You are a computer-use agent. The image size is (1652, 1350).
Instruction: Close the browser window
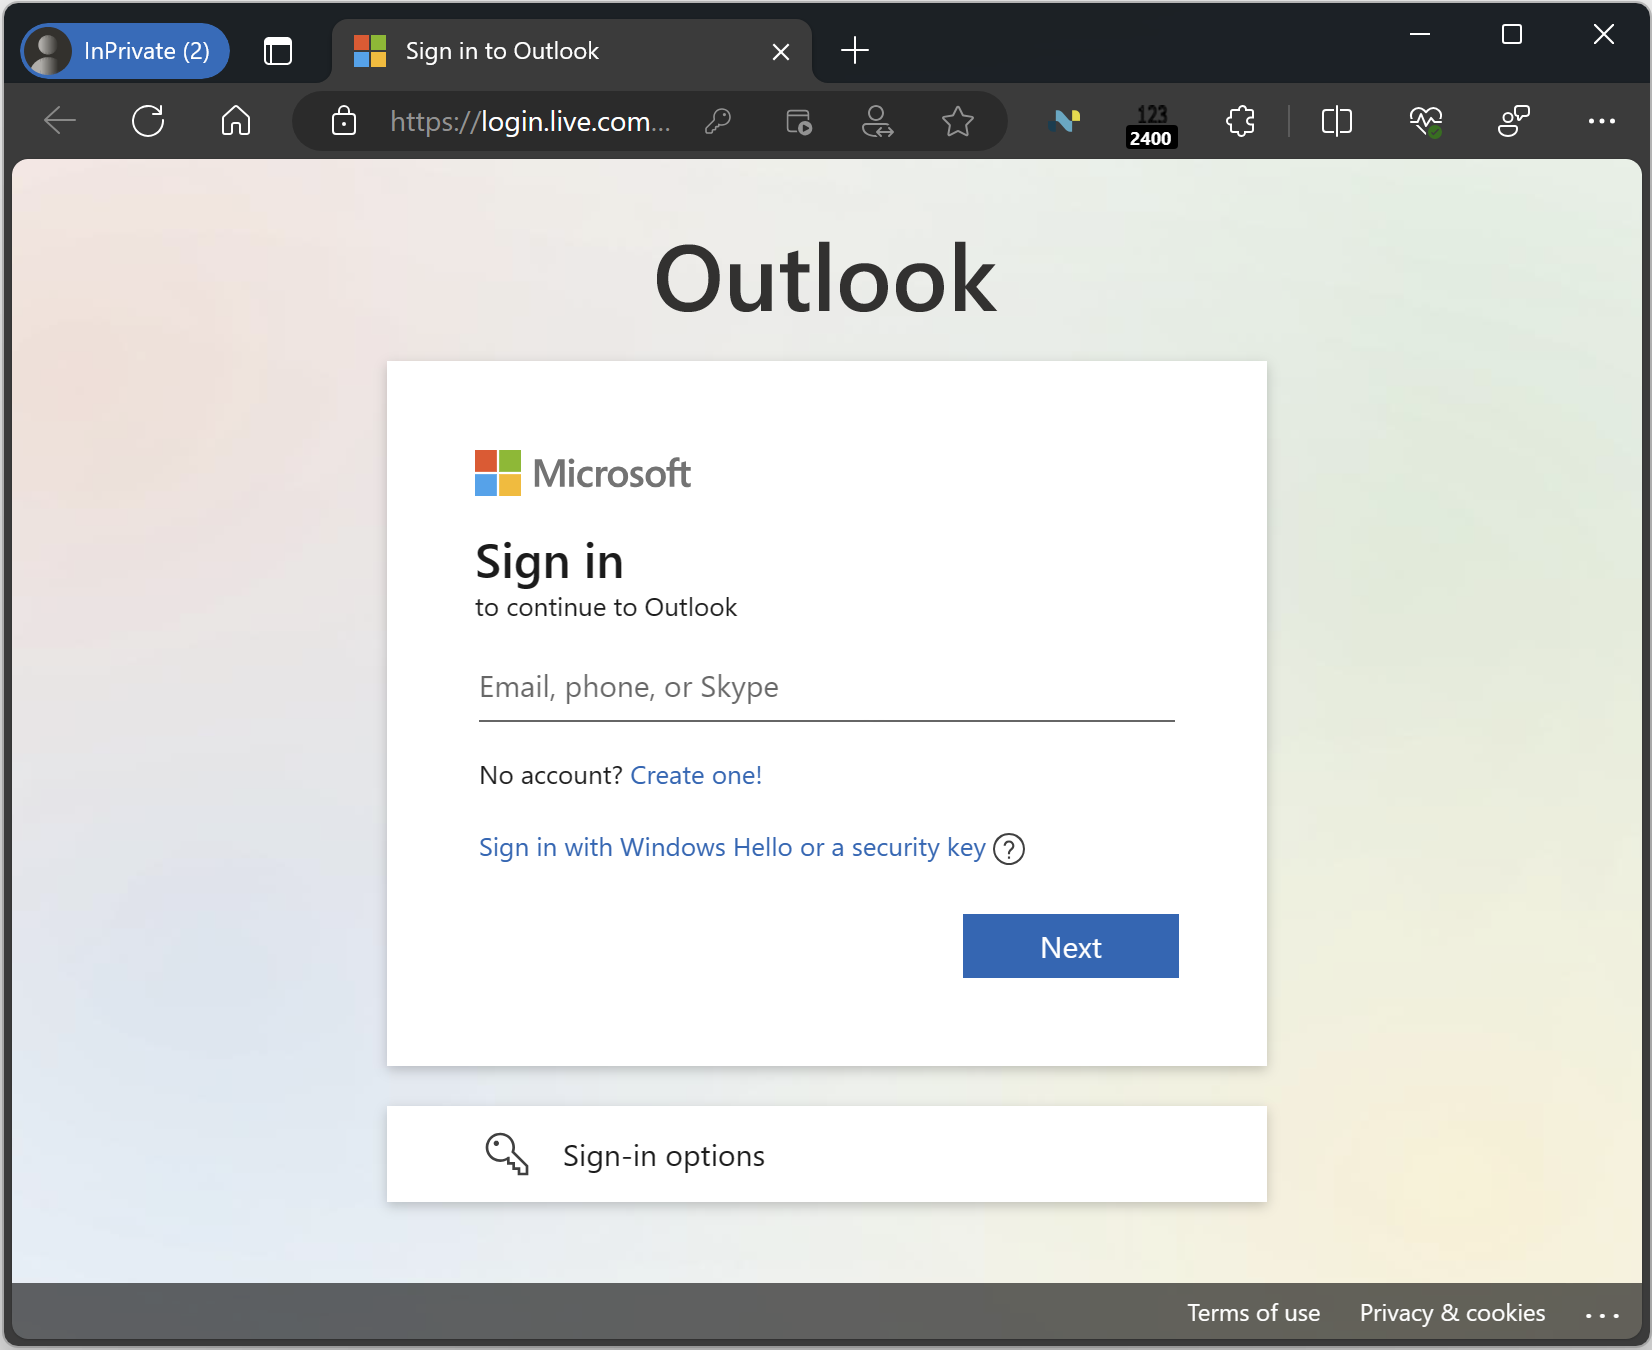click(x=1604, y=34)
